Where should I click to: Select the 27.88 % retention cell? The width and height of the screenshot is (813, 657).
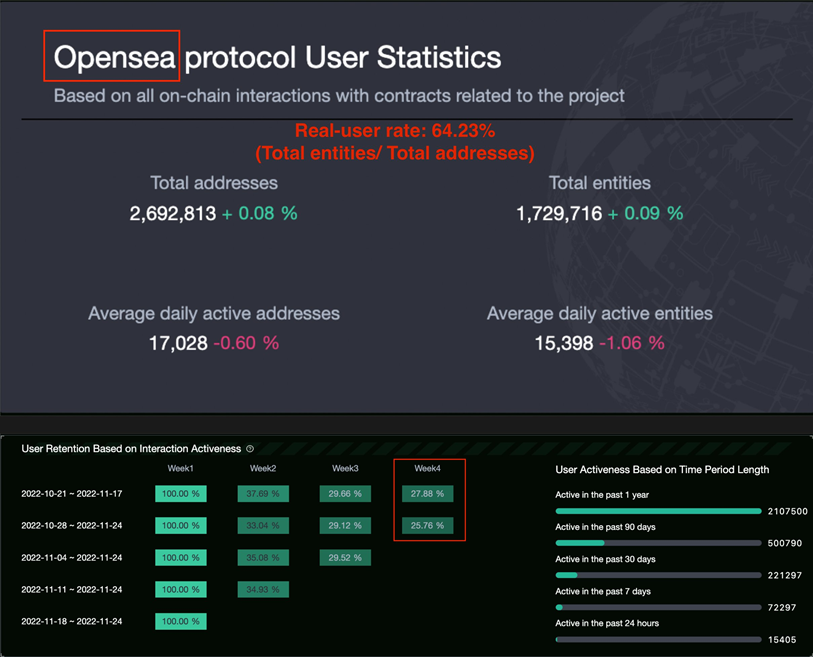(427, 494)
